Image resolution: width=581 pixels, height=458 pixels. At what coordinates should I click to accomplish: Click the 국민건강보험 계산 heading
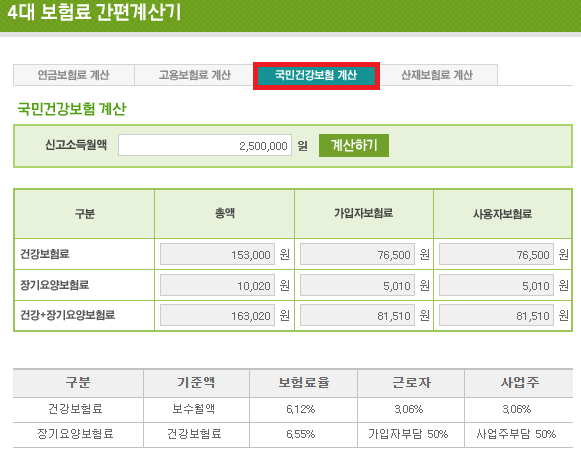tap(72, 109)
